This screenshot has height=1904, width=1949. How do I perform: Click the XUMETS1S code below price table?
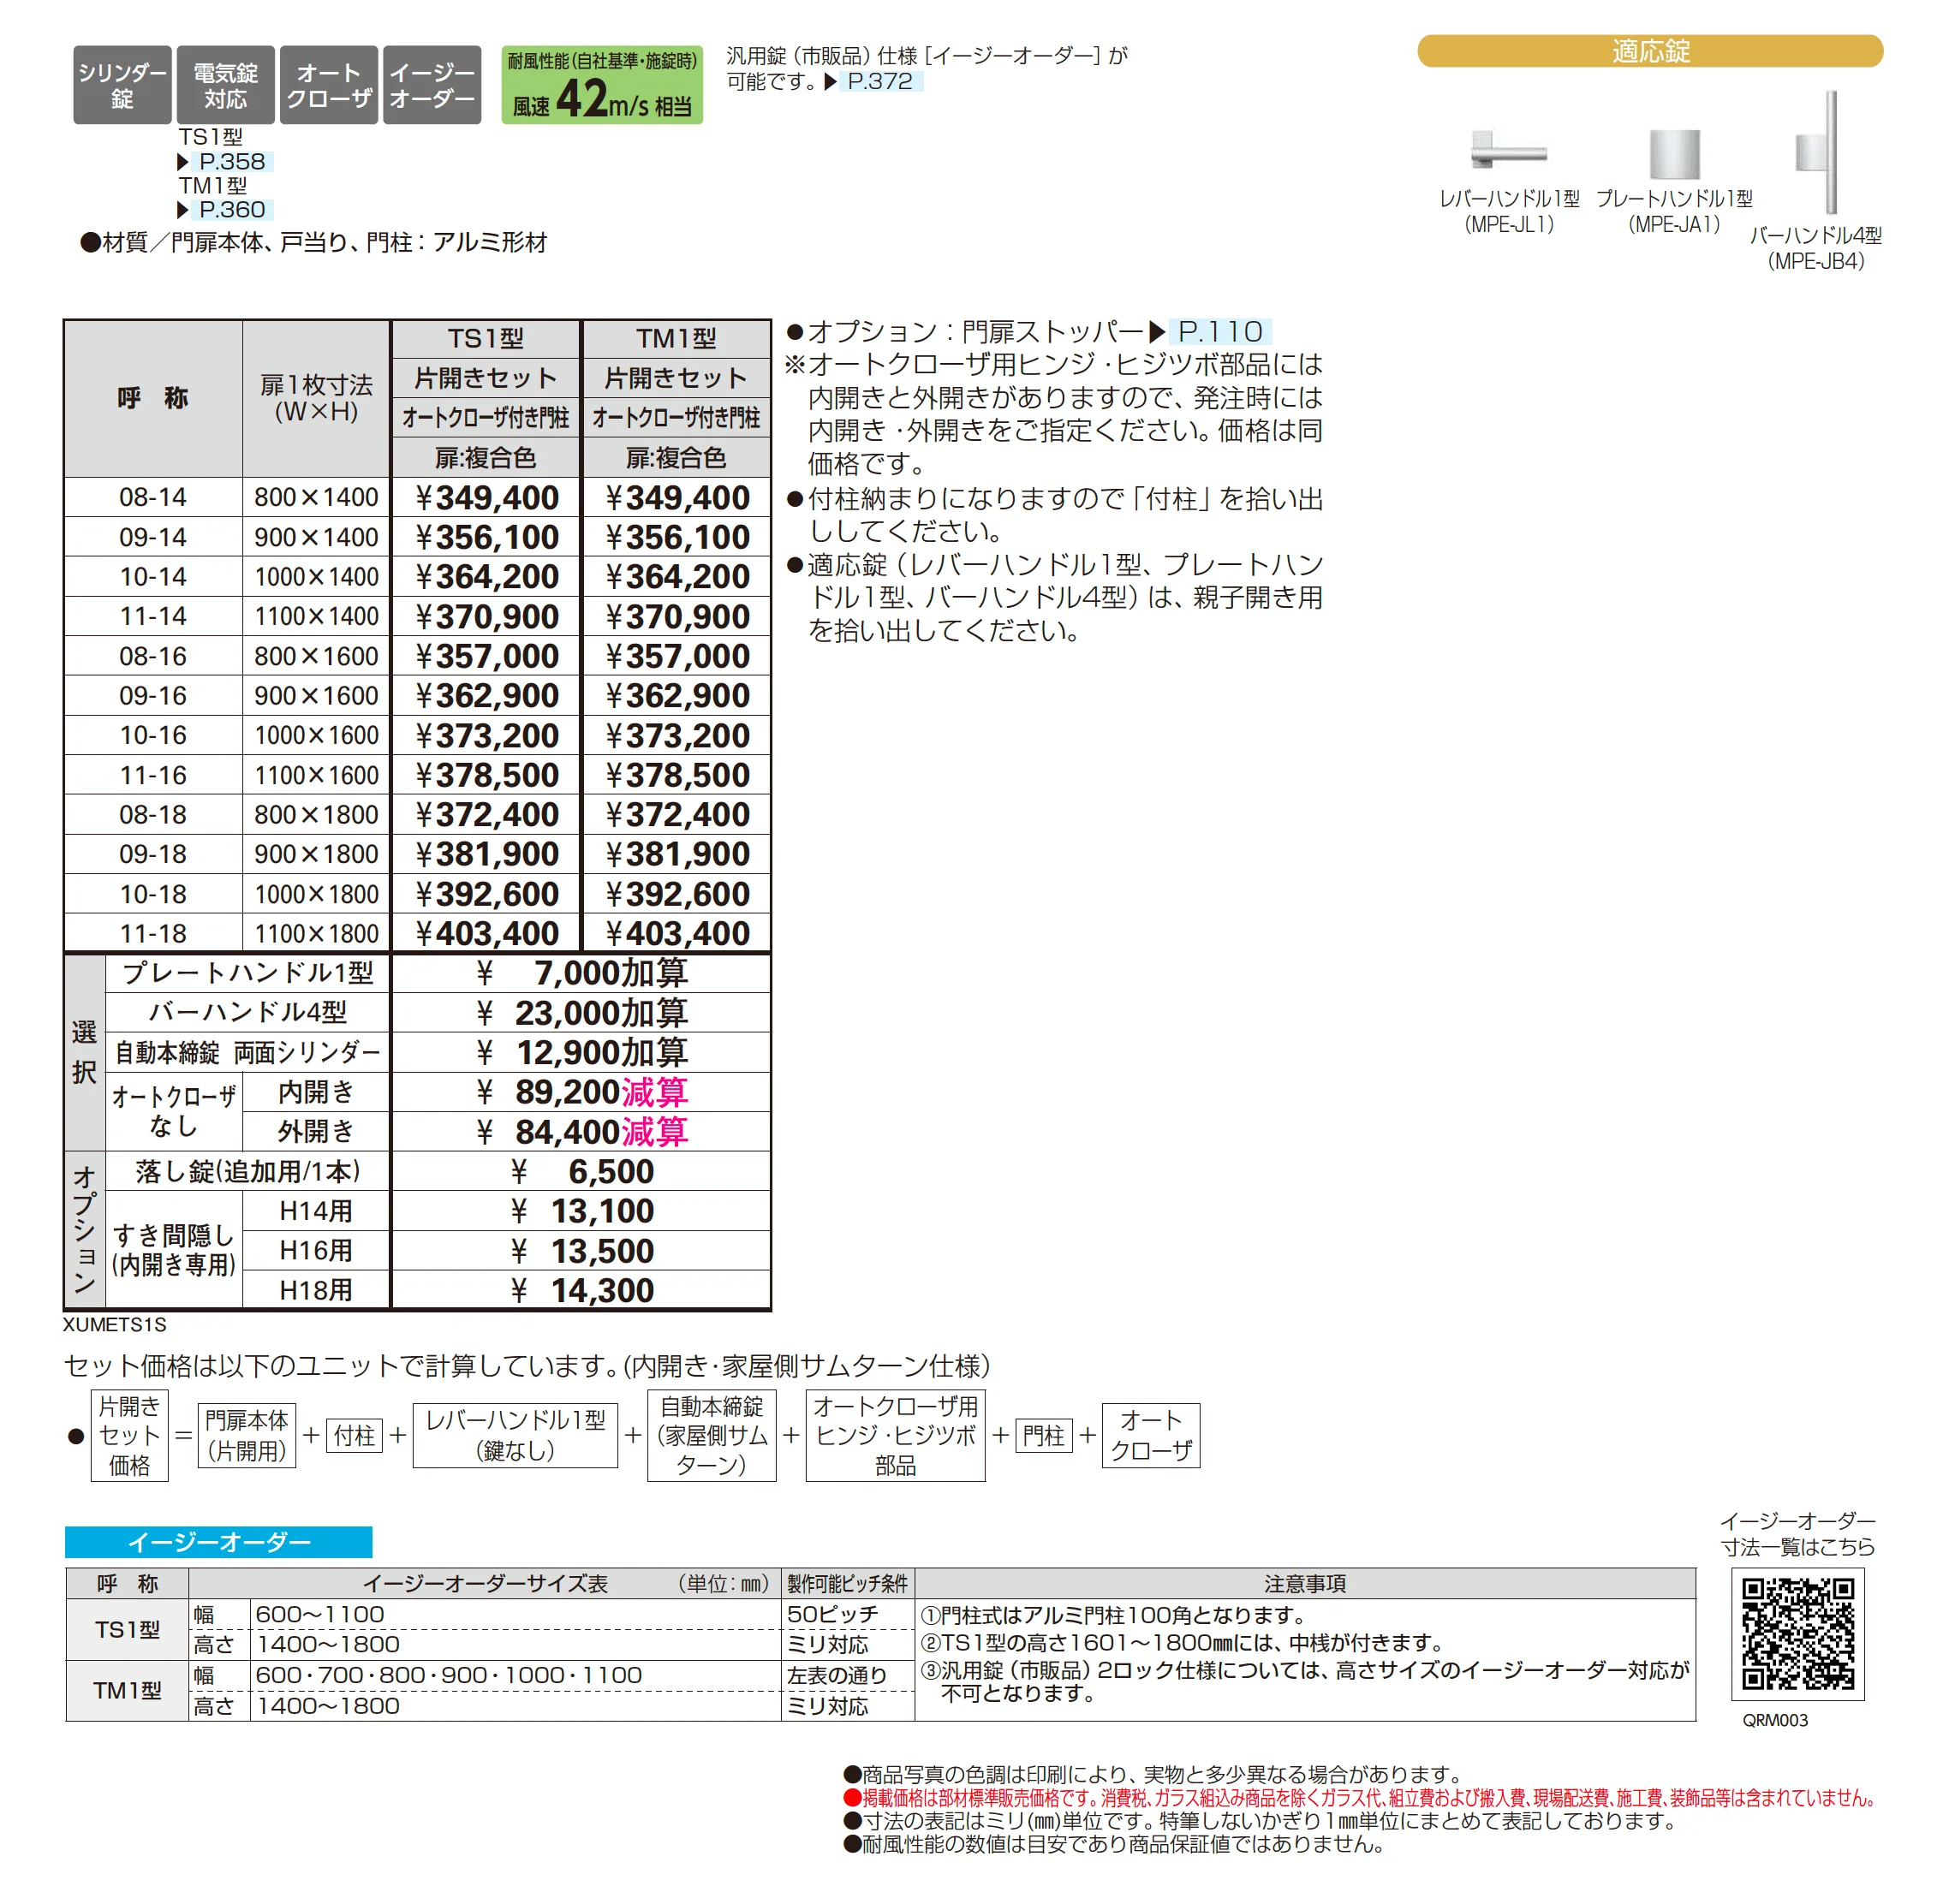pos(115,1325)
